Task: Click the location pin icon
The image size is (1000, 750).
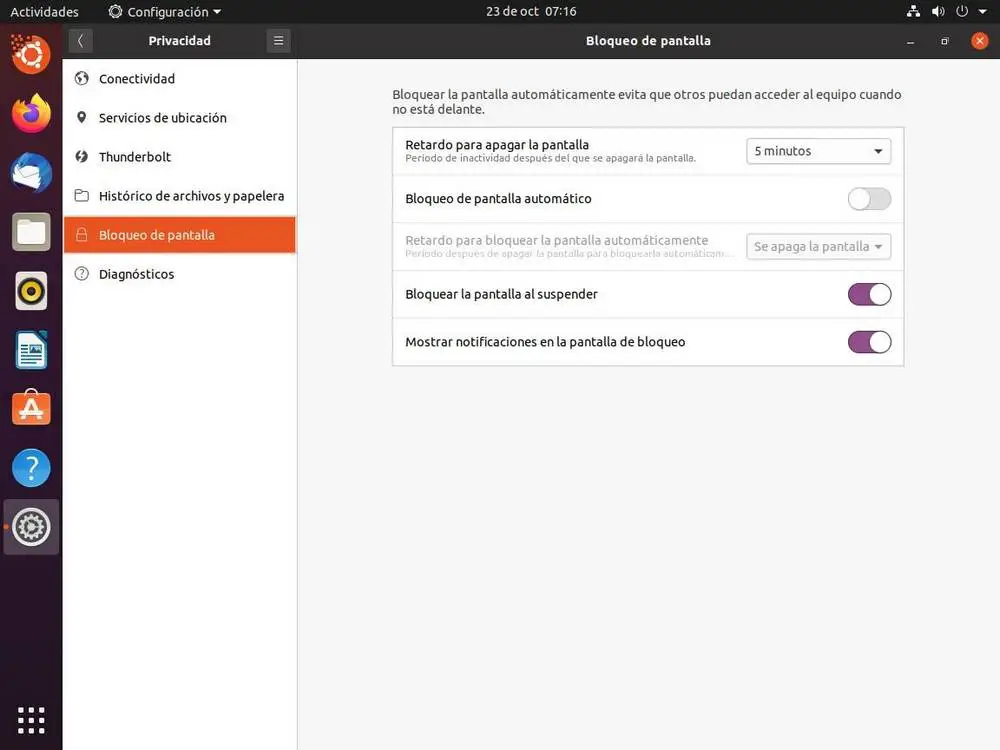Action: pos(82,117)
